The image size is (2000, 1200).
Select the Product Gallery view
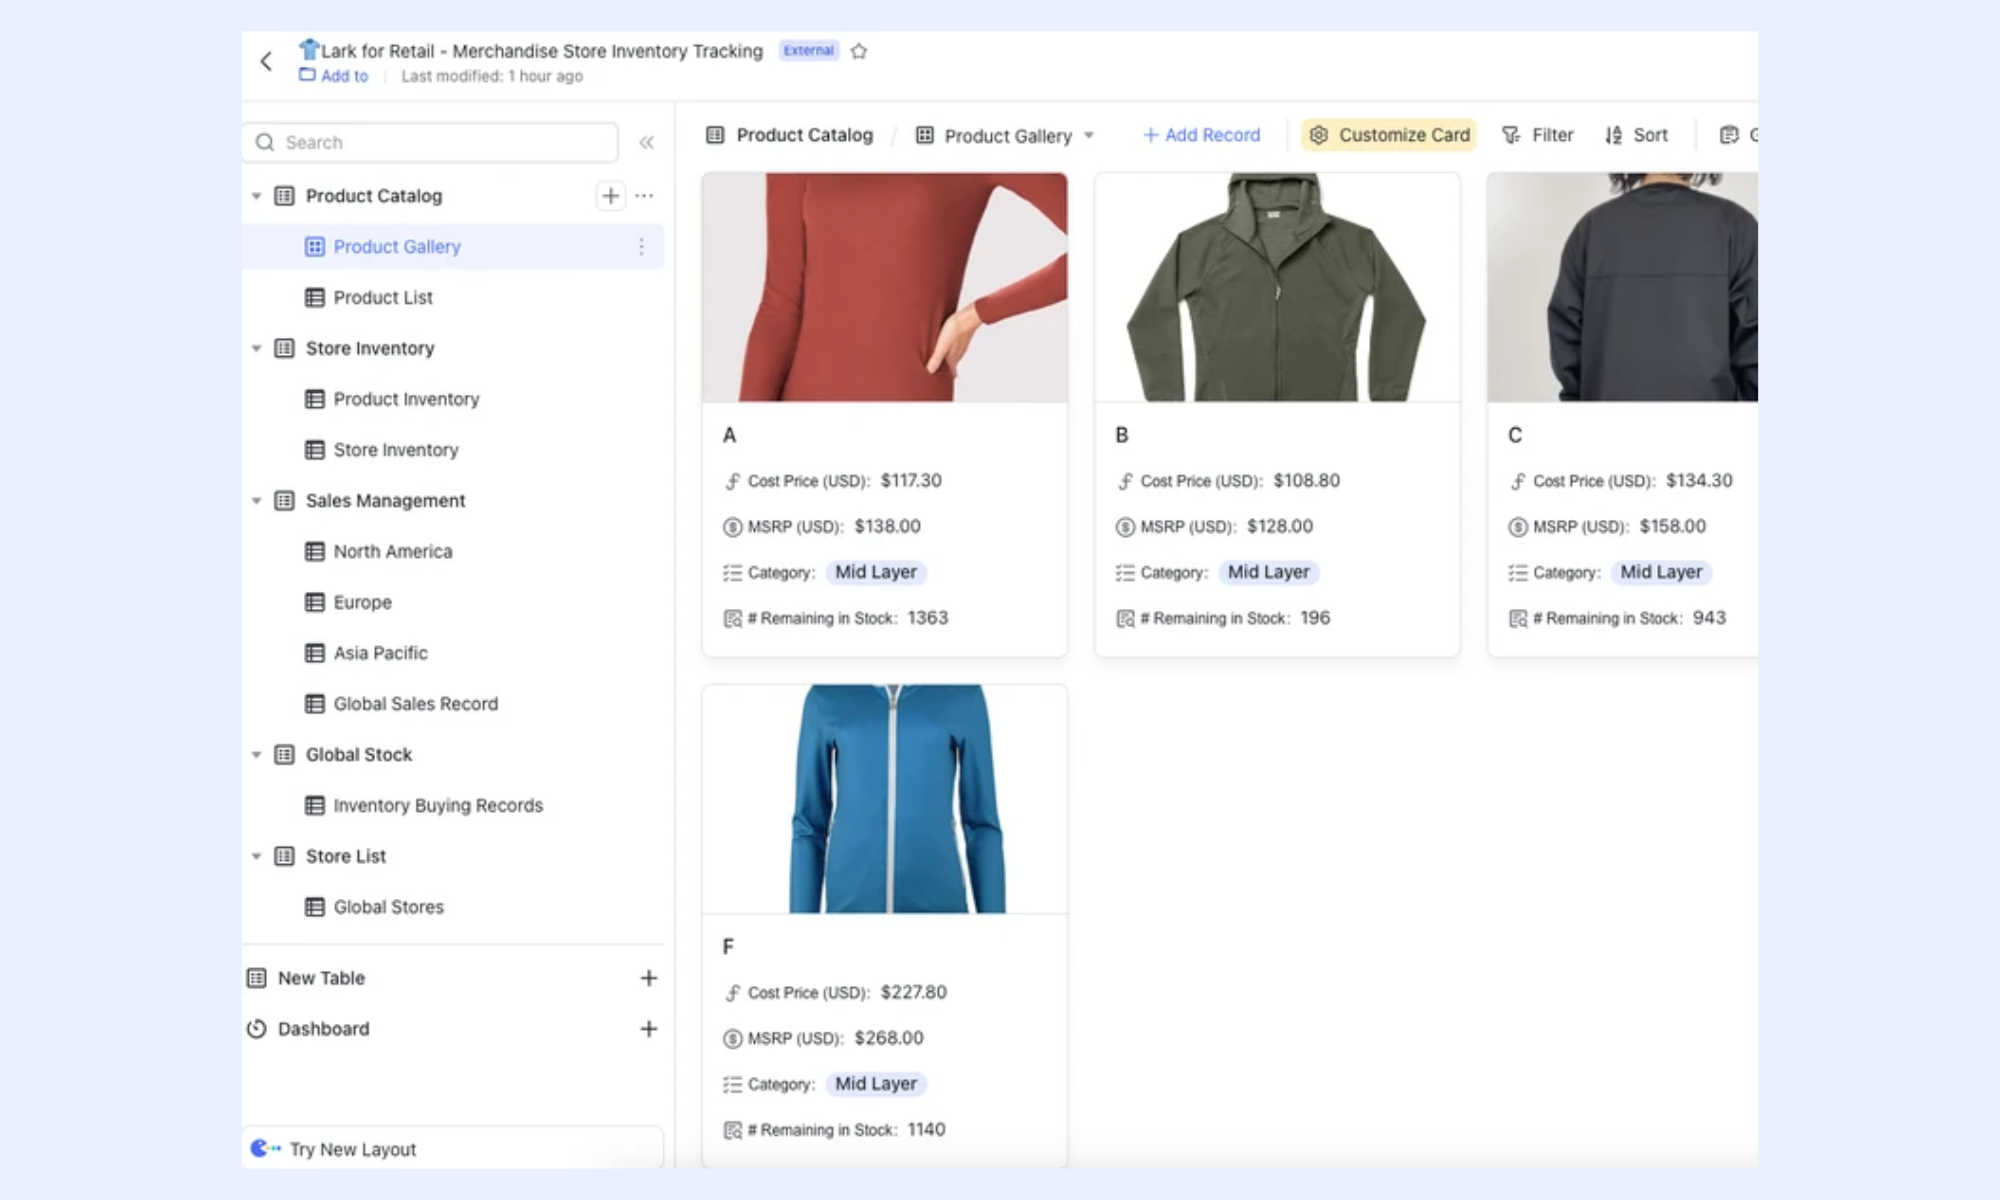(453, 246)
